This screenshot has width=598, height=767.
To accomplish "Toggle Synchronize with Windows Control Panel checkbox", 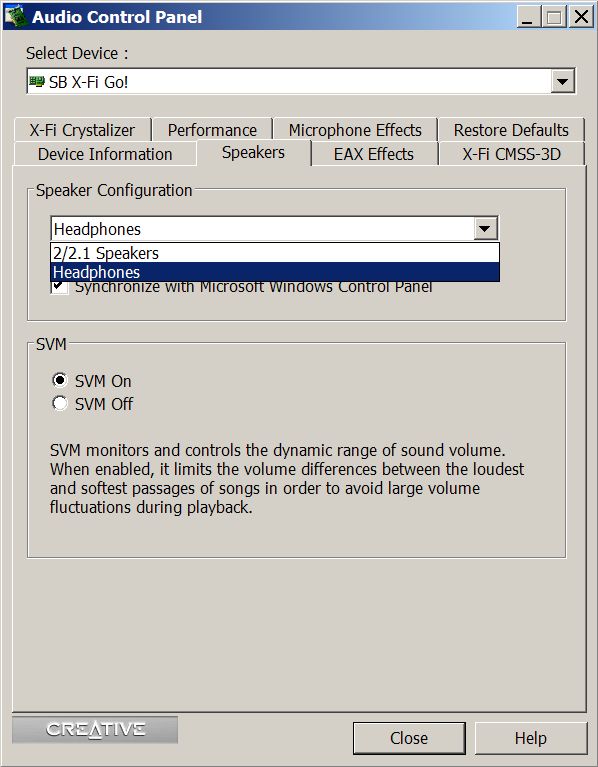I will (x=60, y=287).
